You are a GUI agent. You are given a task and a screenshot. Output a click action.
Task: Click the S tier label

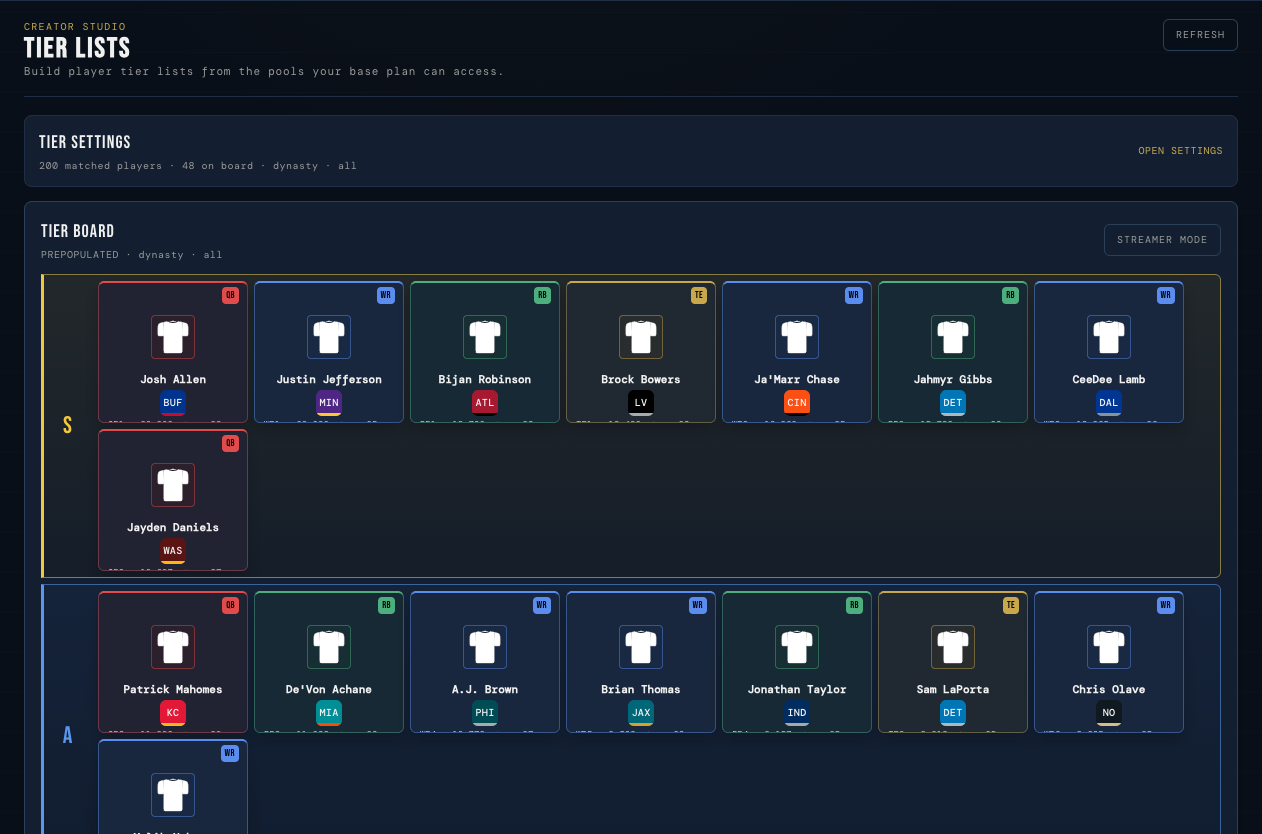(x=67, y=425)
